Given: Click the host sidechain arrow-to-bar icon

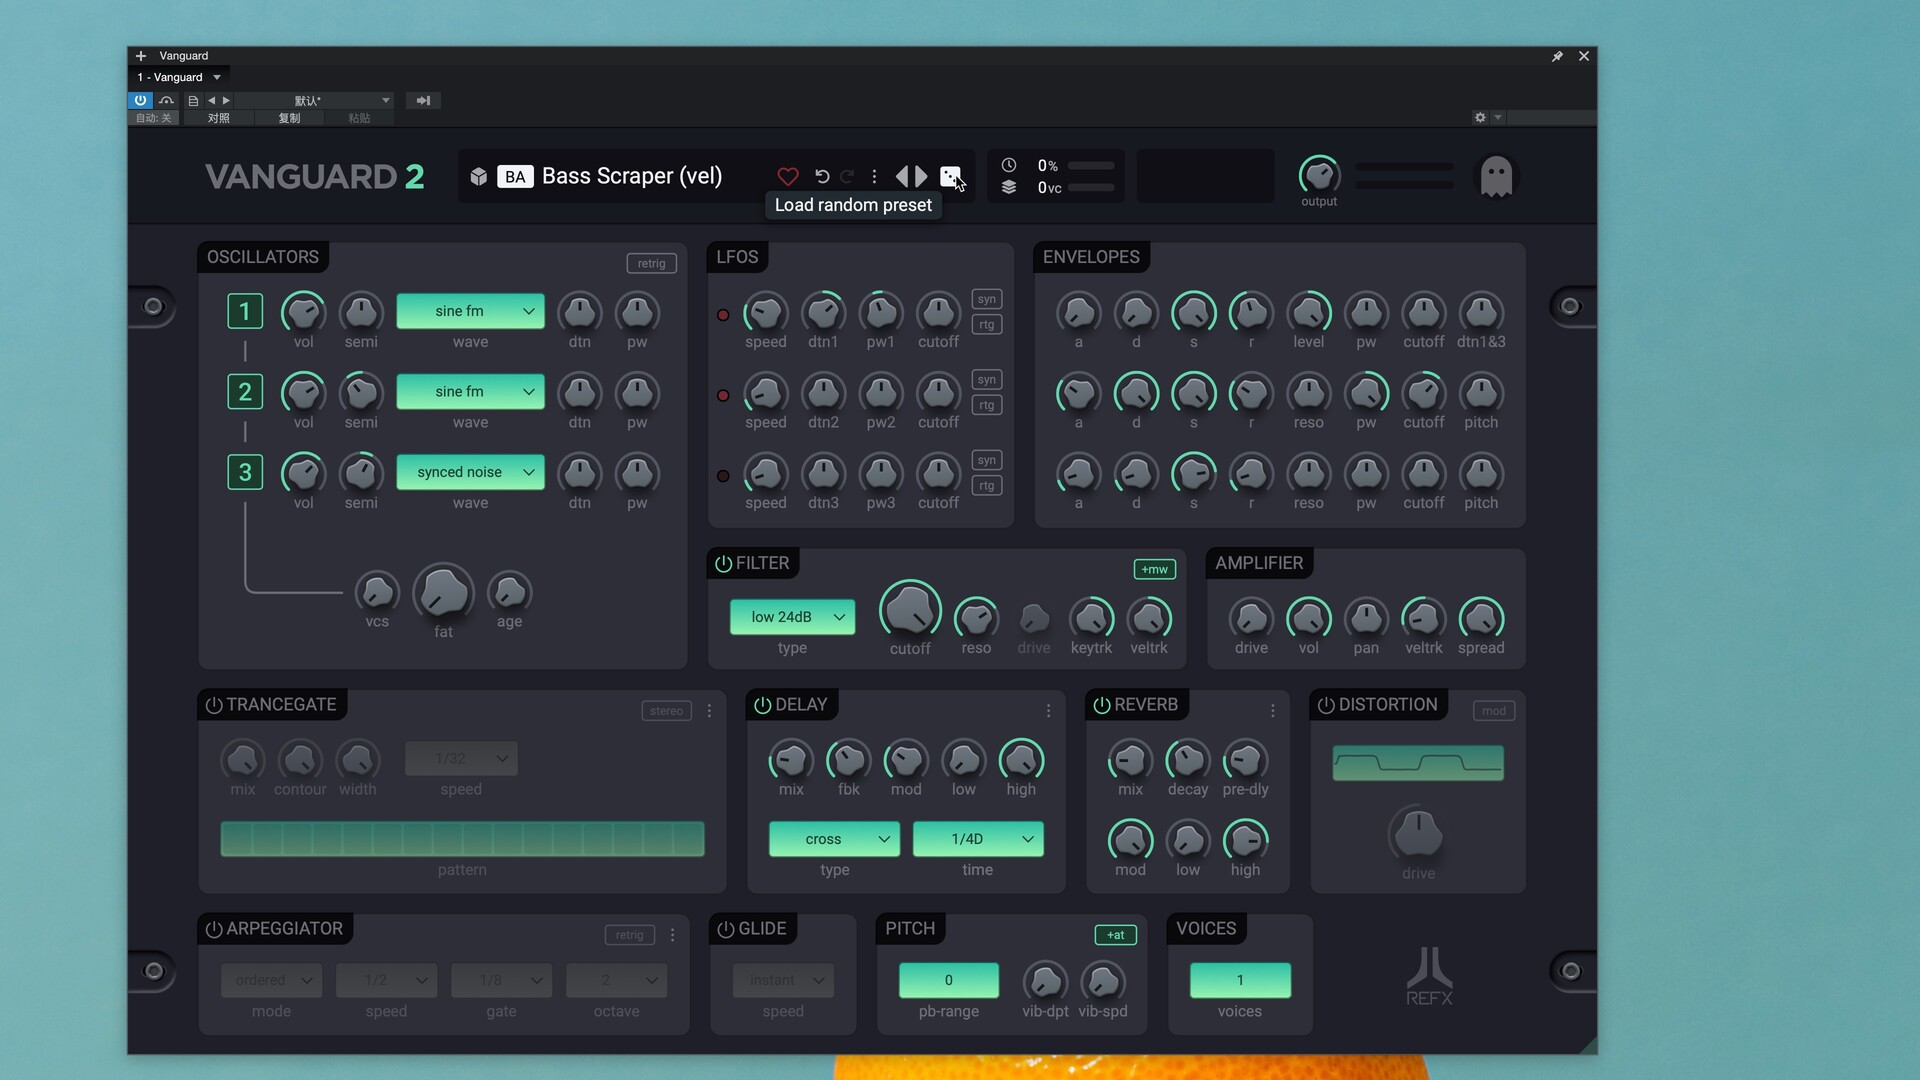Looking at the screenshot, I should [423, 100].
